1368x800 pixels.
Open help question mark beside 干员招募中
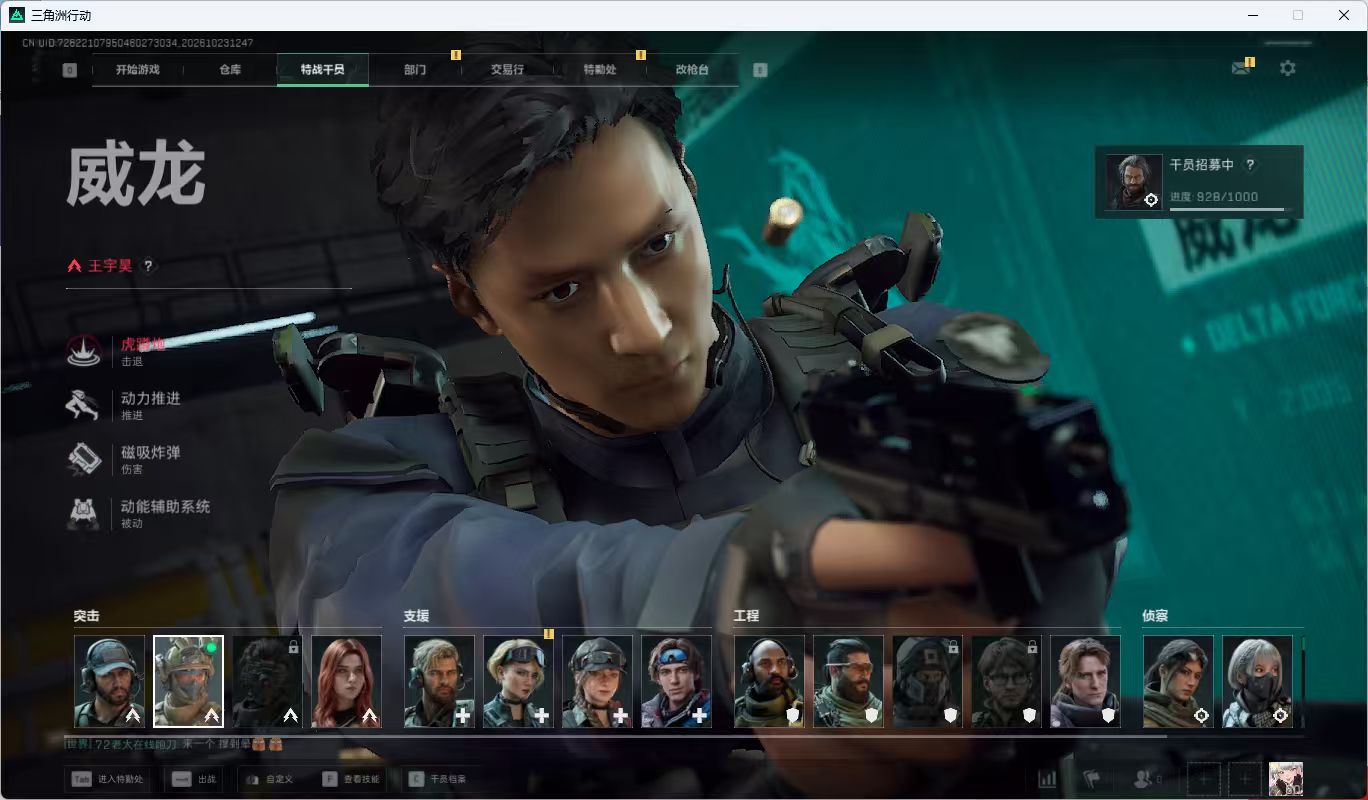(1249, 165)
